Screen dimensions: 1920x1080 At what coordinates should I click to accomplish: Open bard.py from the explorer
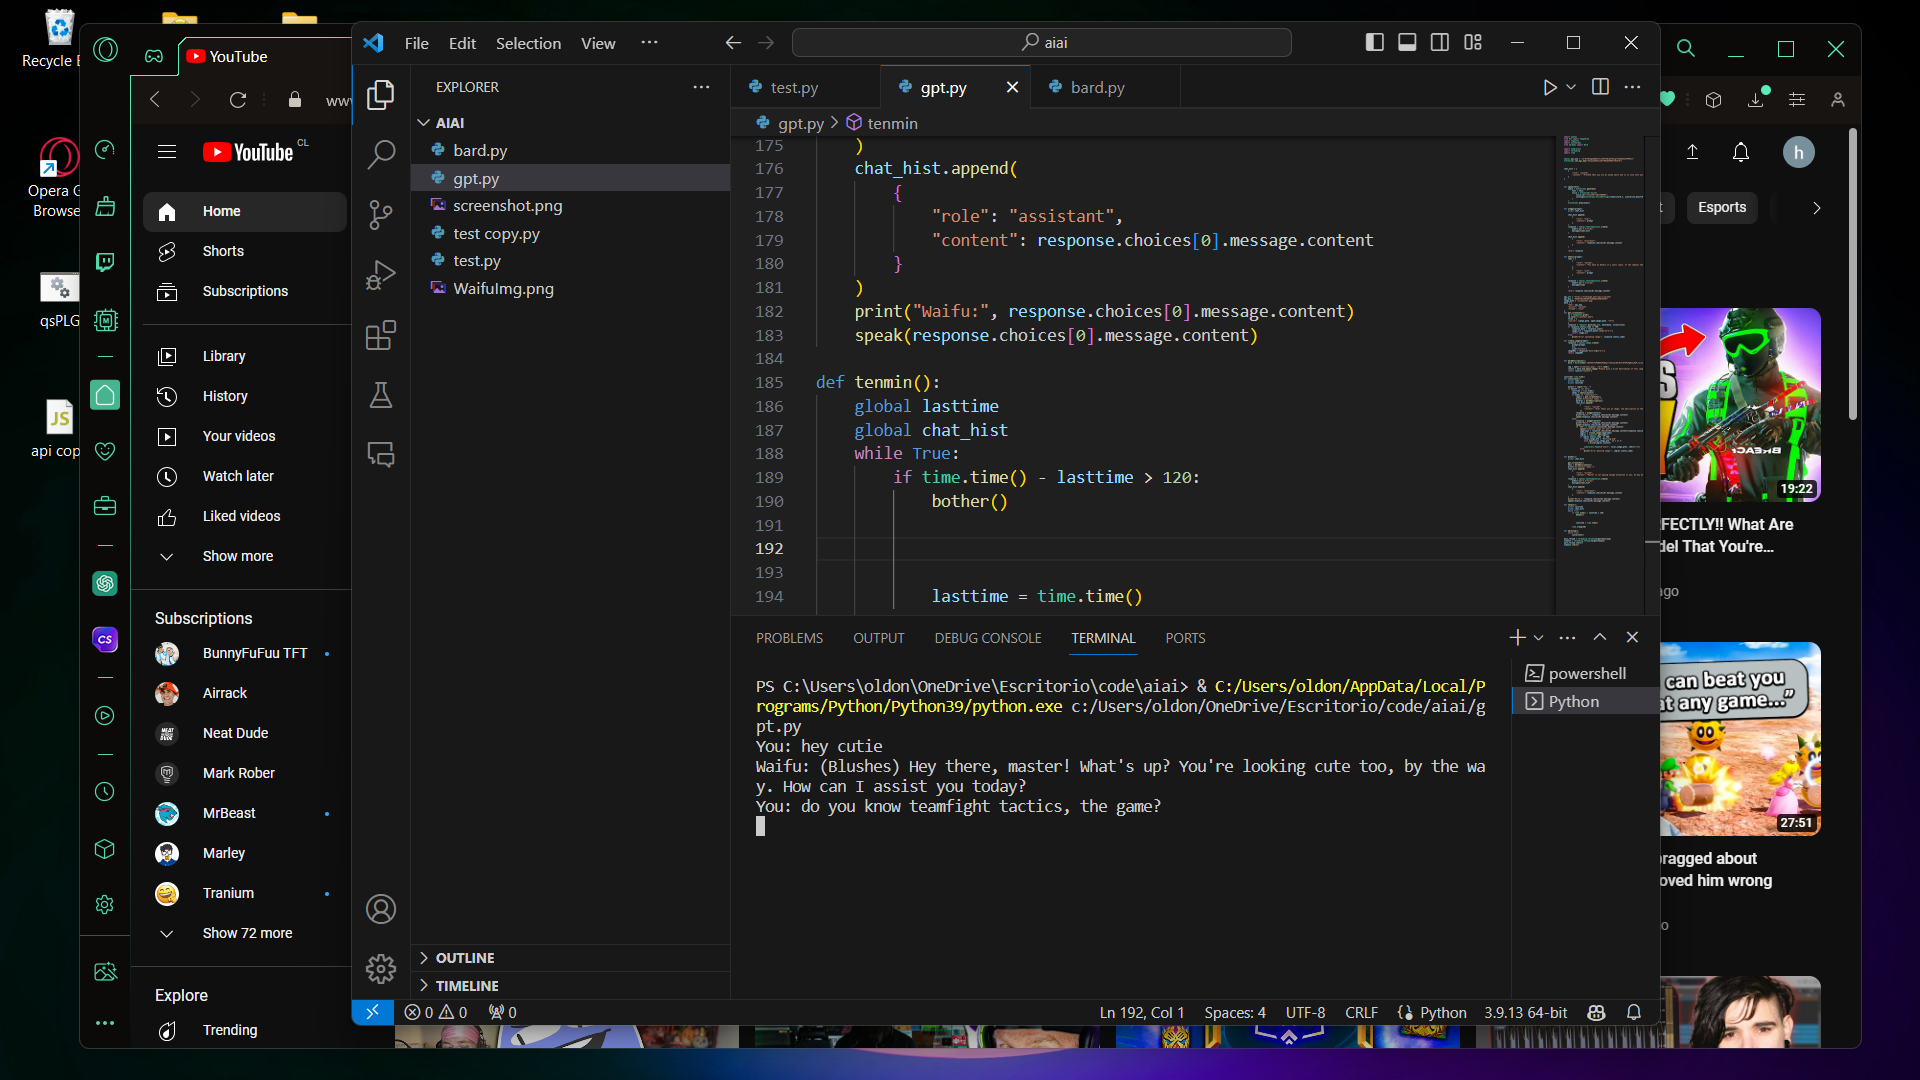480,151
